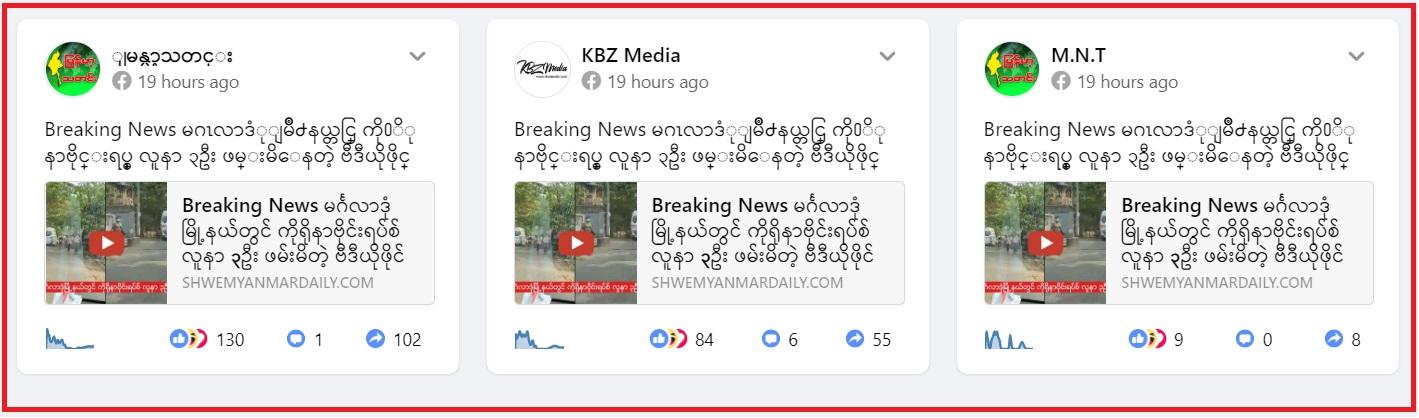The image size is (1419, 418).
Task: Click the M.N.T page name
Action: coord(1078,55)
